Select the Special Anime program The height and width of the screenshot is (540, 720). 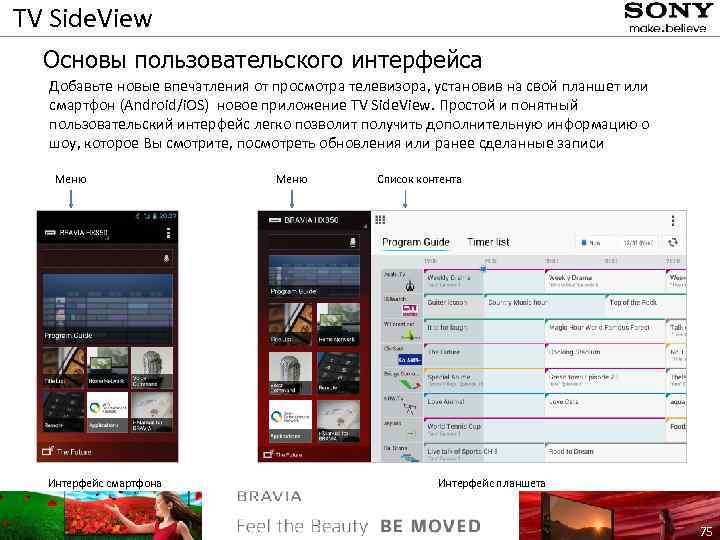484,380
